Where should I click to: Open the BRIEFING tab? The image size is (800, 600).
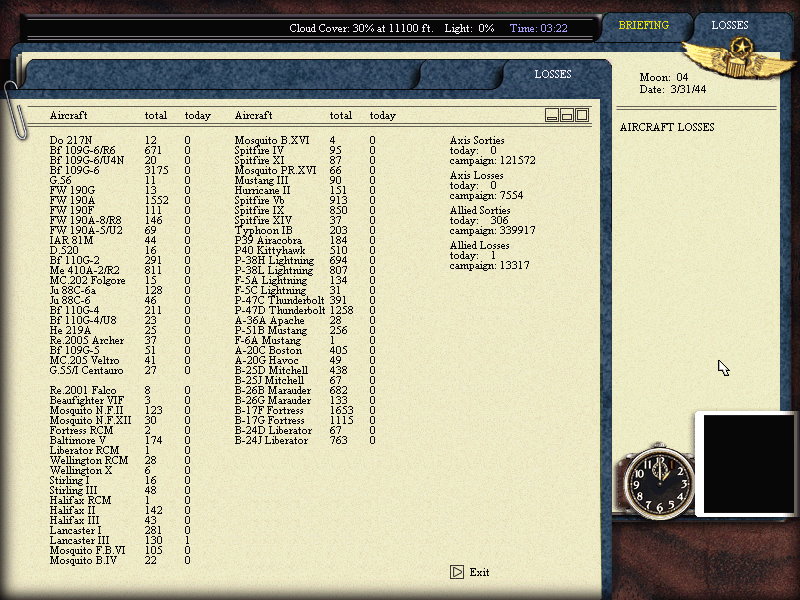(643, 26)
